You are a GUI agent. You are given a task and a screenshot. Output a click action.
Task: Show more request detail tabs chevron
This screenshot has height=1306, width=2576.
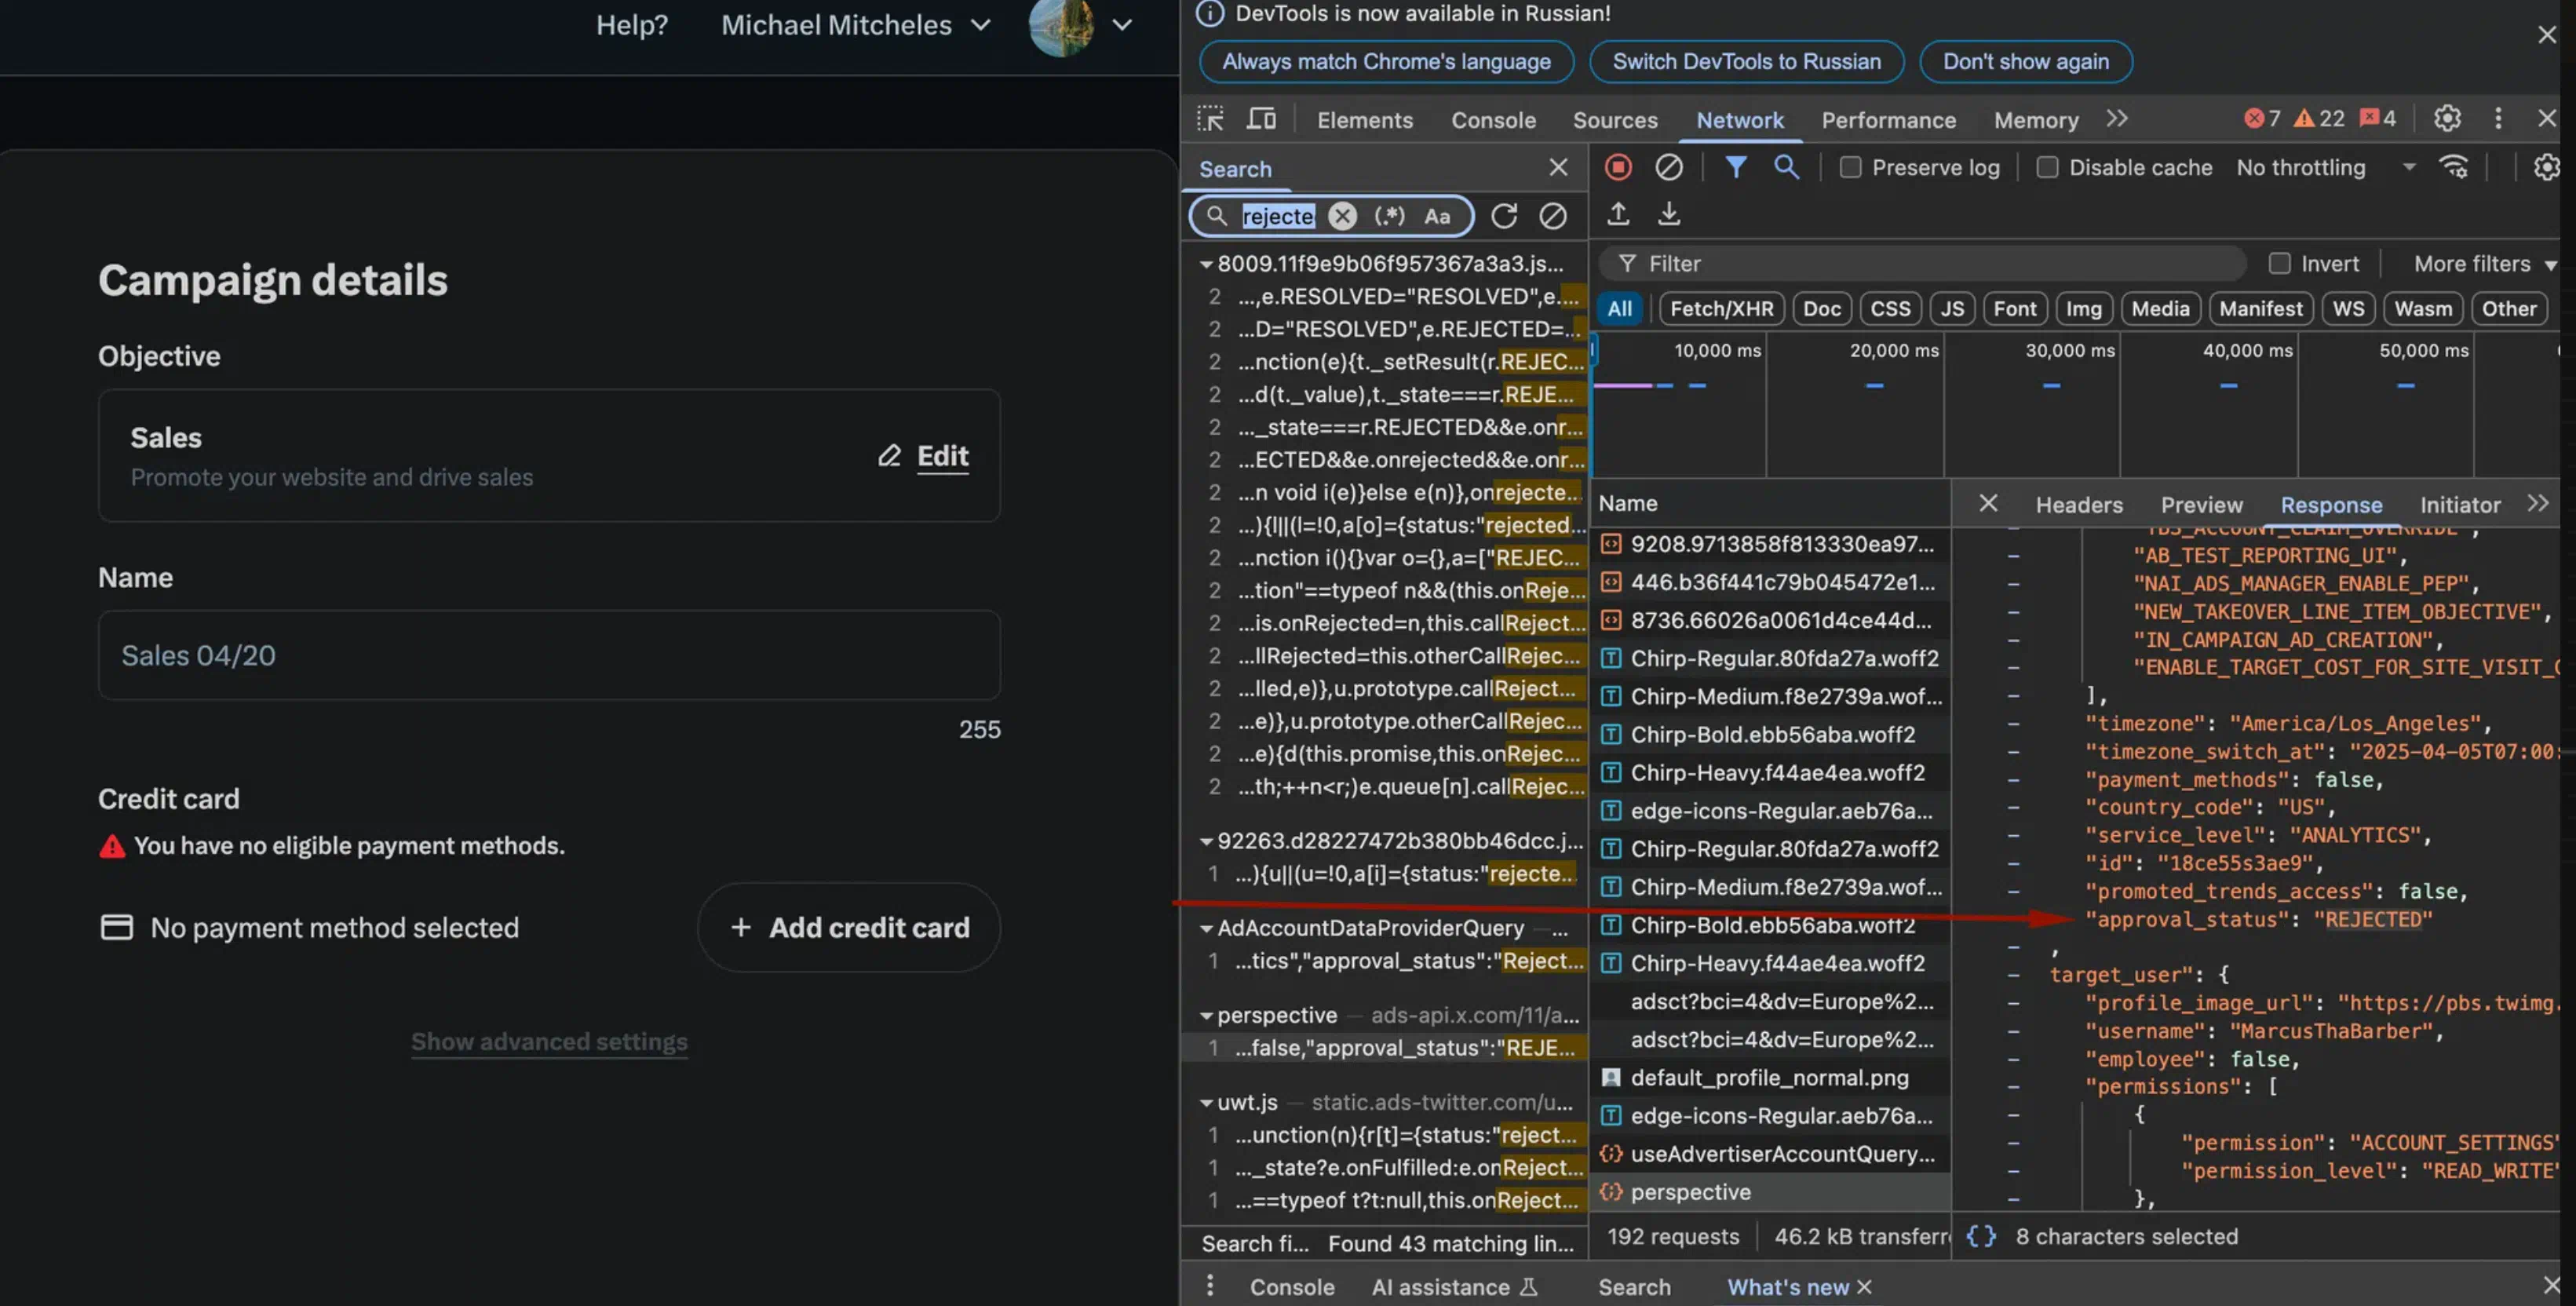pos(2538,503)
